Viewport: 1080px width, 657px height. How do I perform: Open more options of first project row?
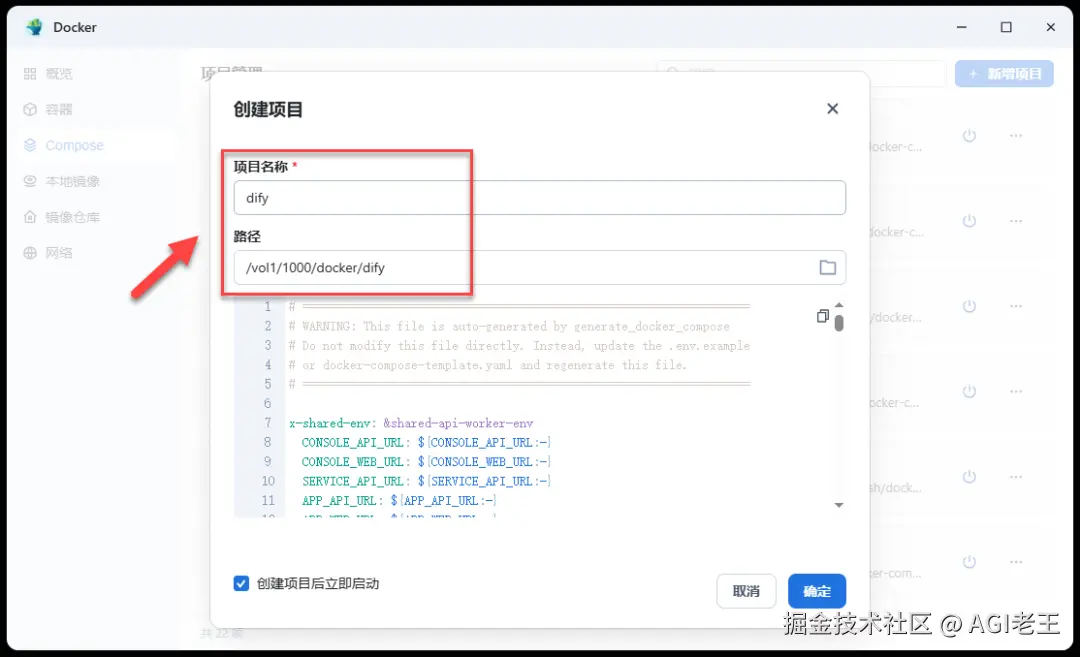[x=1016, y=136]
